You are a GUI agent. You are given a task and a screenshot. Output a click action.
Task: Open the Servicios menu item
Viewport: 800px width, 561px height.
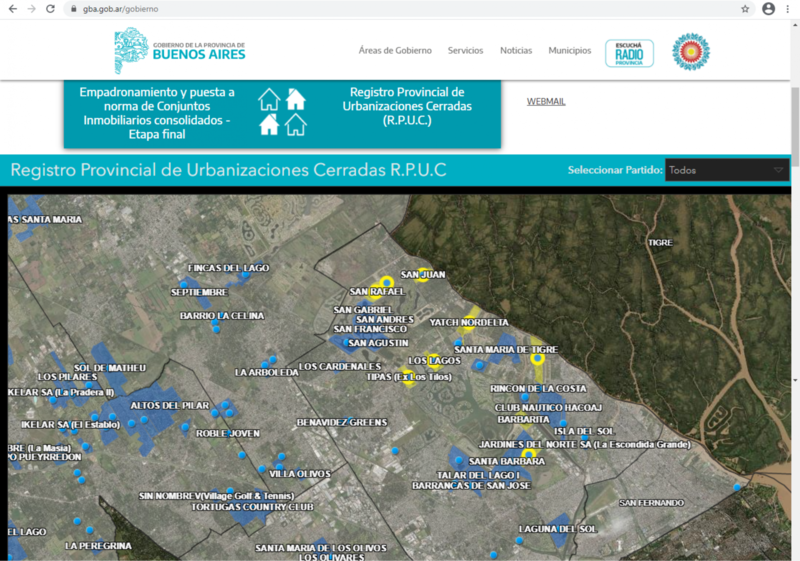point(465,51)
